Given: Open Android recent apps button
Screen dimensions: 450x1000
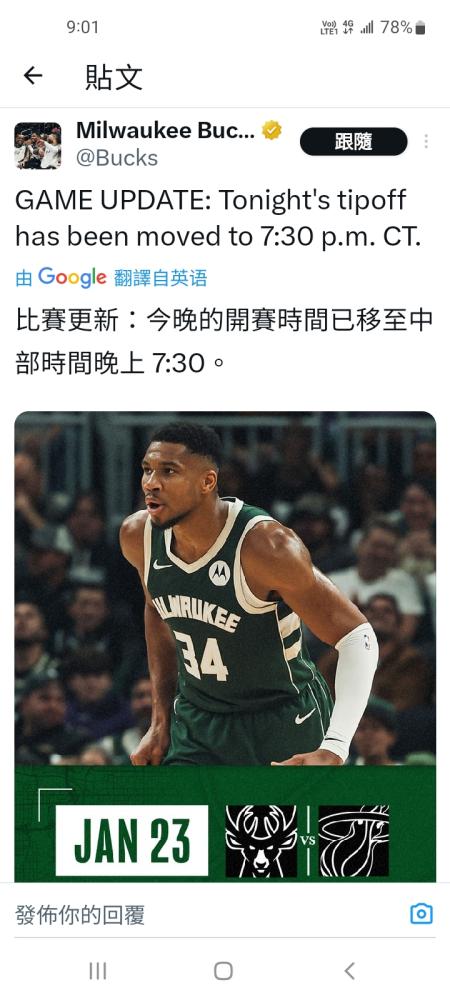Looking at the screenshot, I should coord(98,971).
